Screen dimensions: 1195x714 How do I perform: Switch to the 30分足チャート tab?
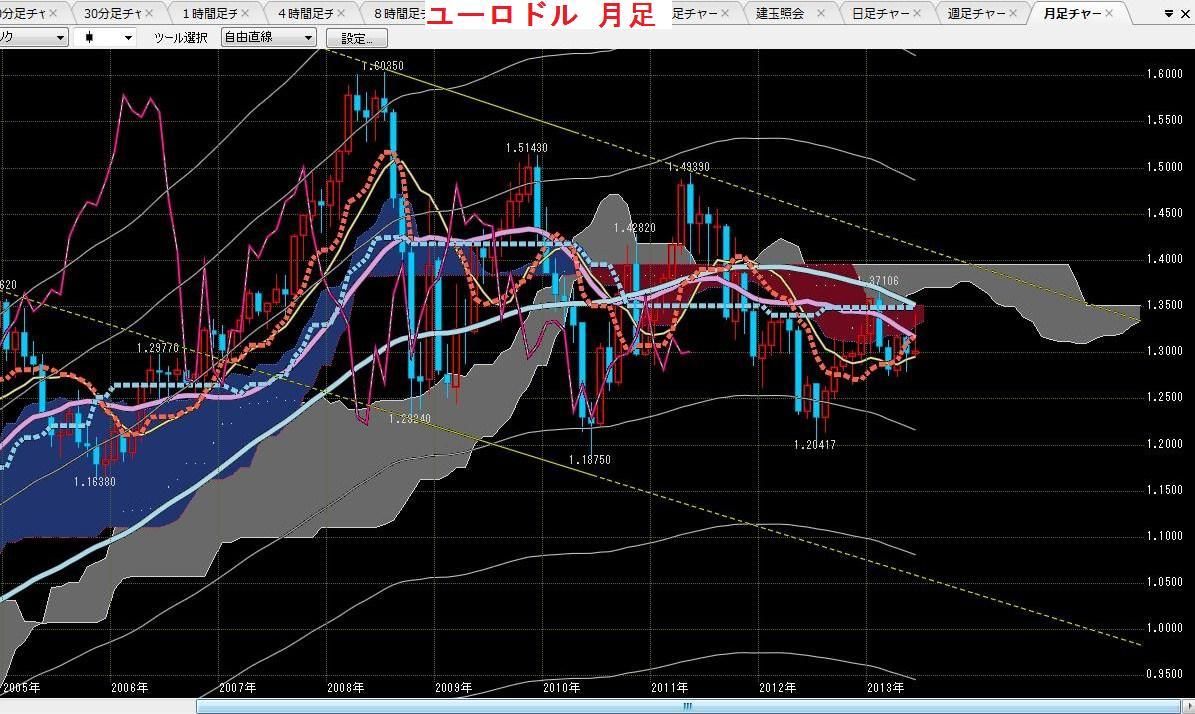(113, 13)
